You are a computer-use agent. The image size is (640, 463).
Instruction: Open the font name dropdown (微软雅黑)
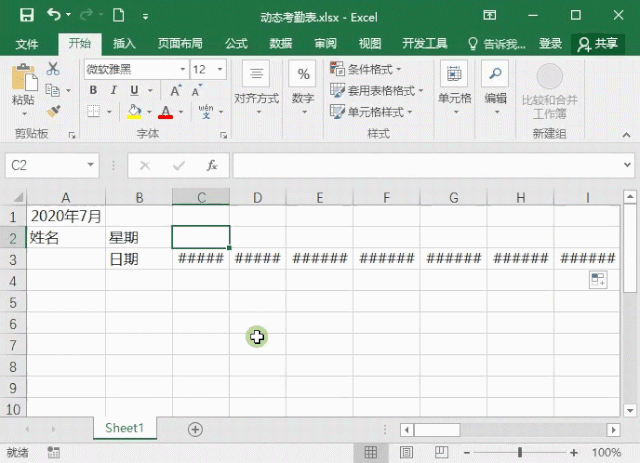(182, 69)
